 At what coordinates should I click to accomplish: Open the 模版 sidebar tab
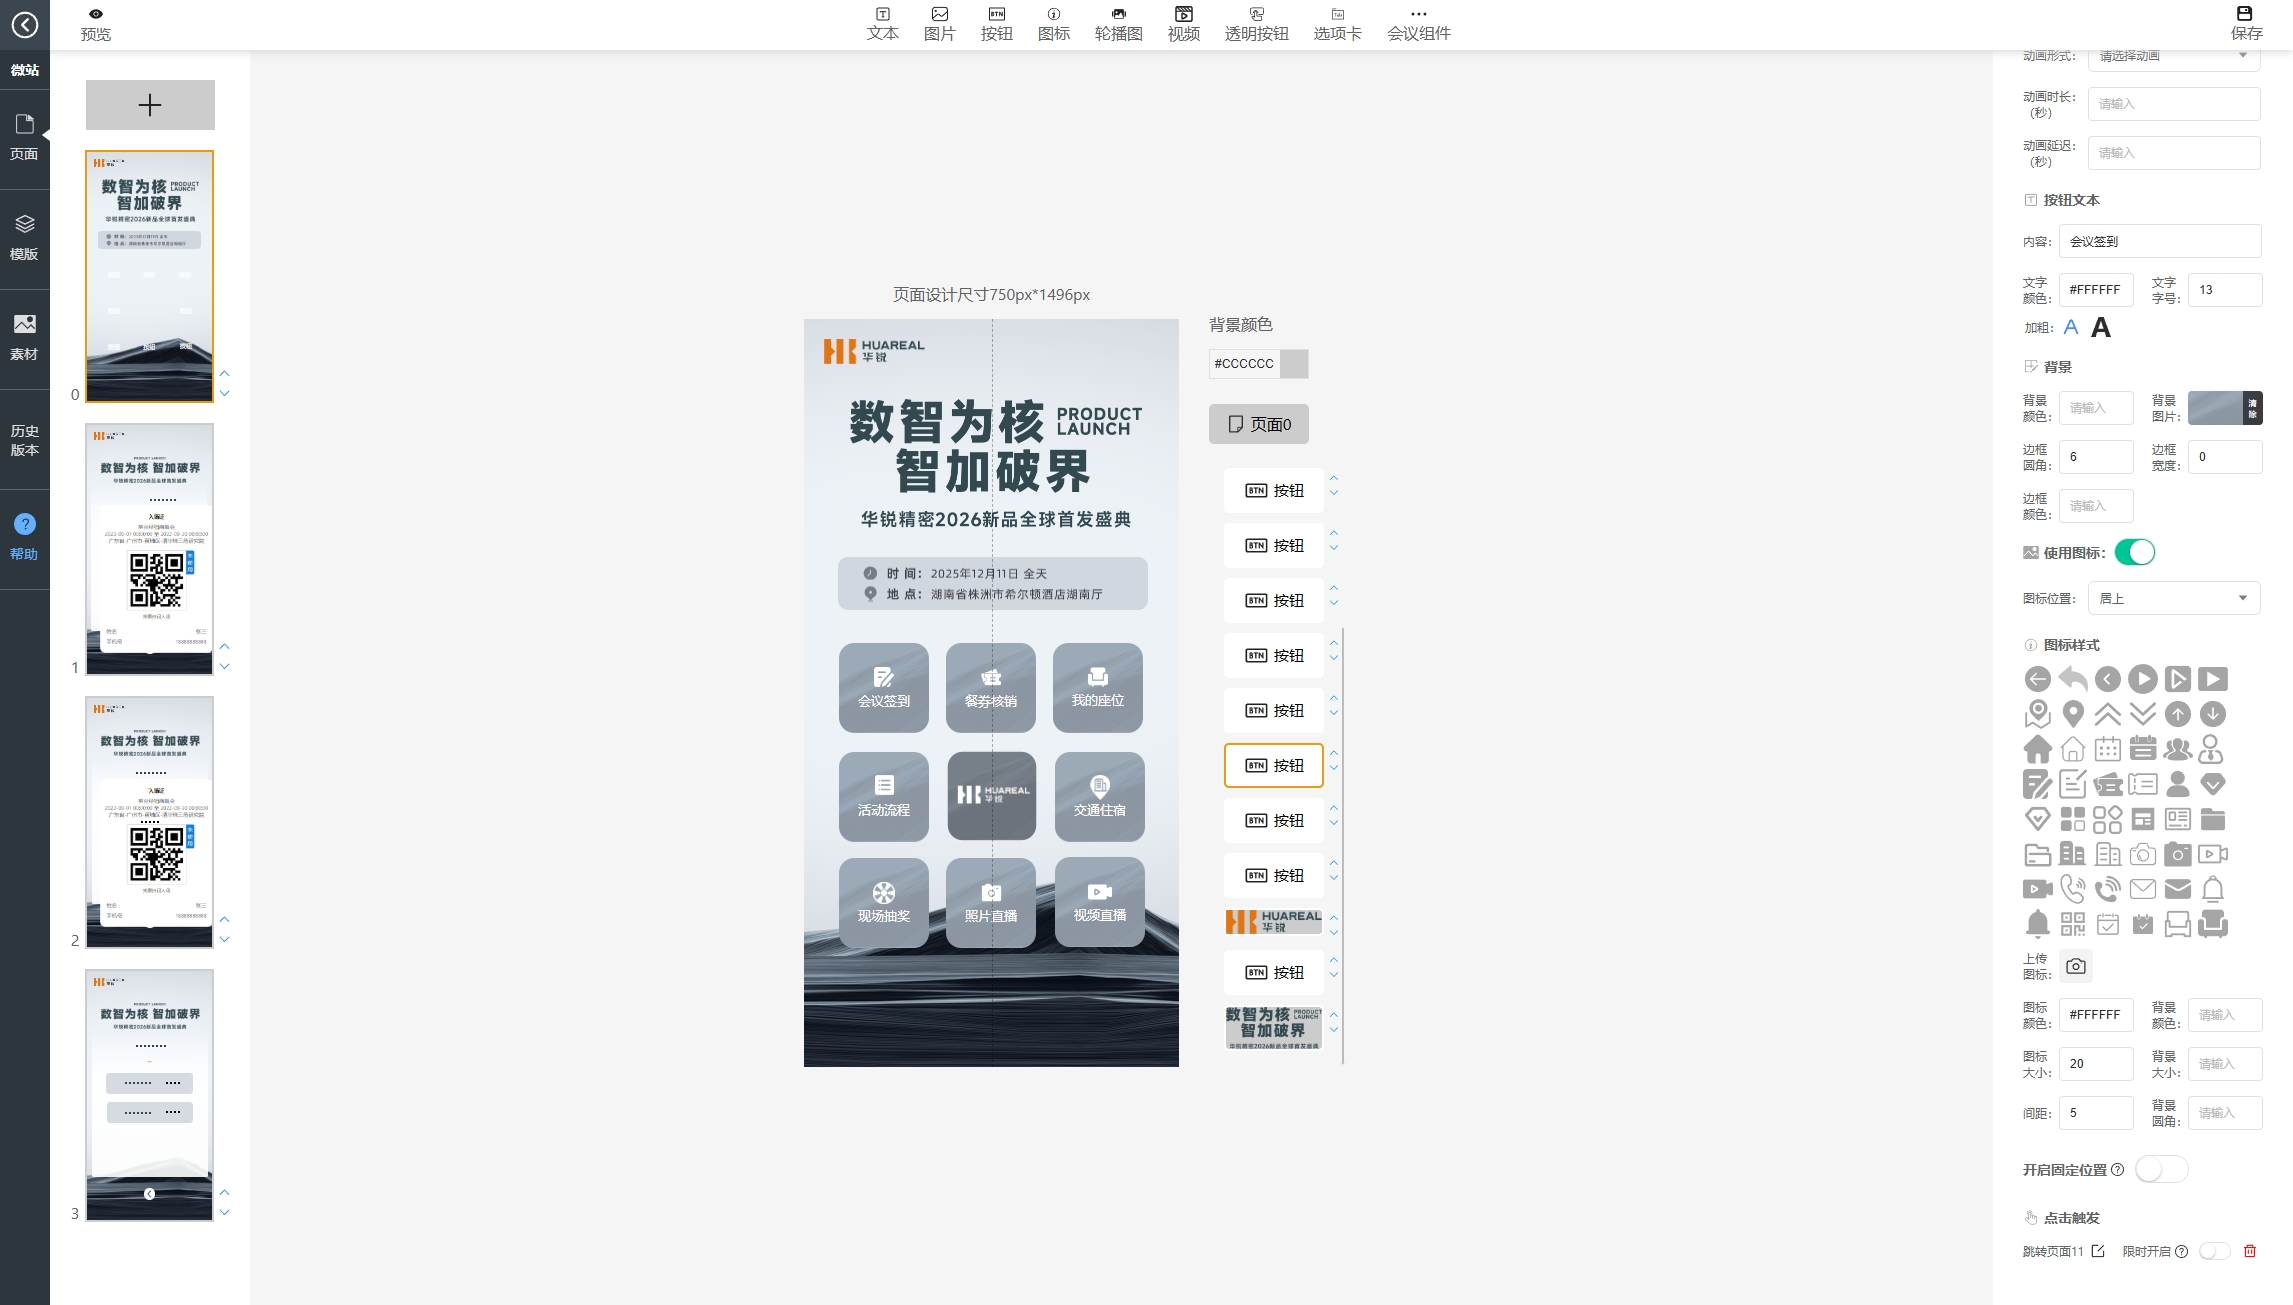point(24,238)
